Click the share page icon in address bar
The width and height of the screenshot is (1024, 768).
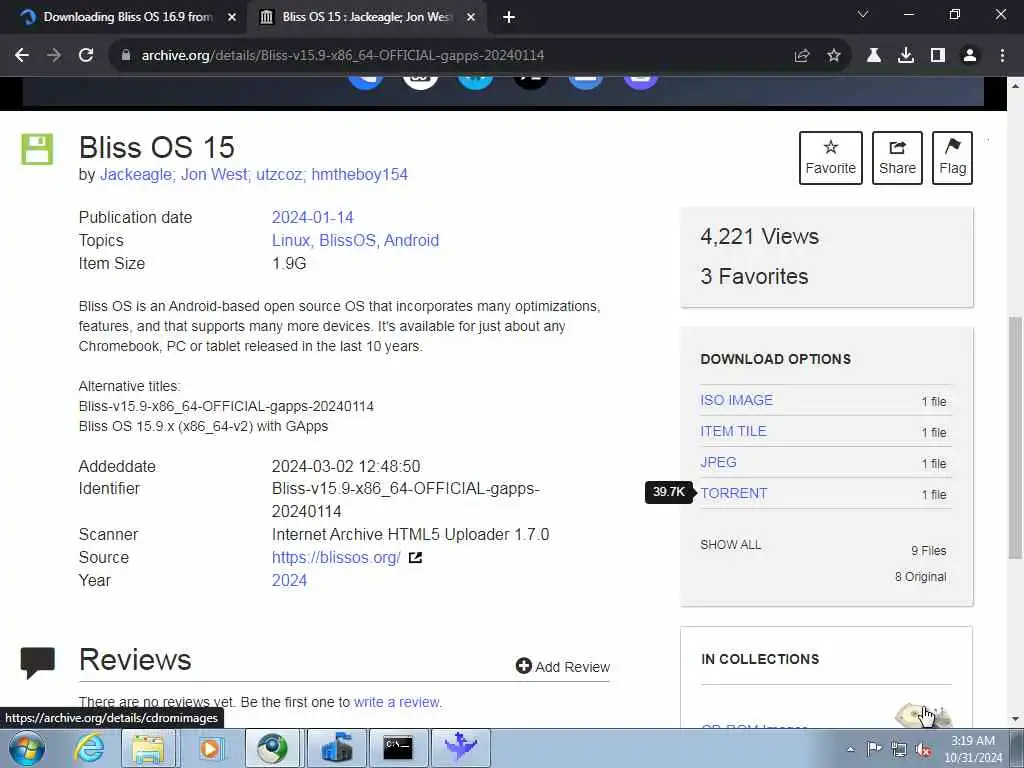pyautogui.click(x=801, y=56)
